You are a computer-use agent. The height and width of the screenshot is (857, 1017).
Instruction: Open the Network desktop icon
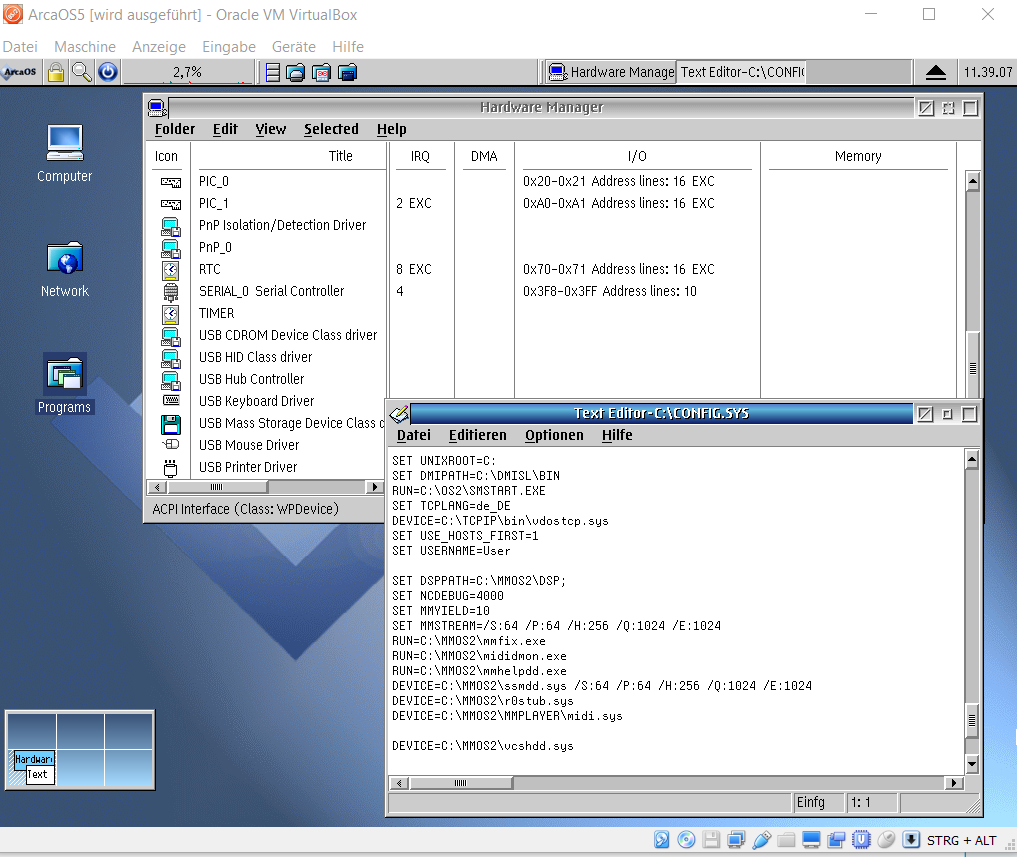(65, 258)
